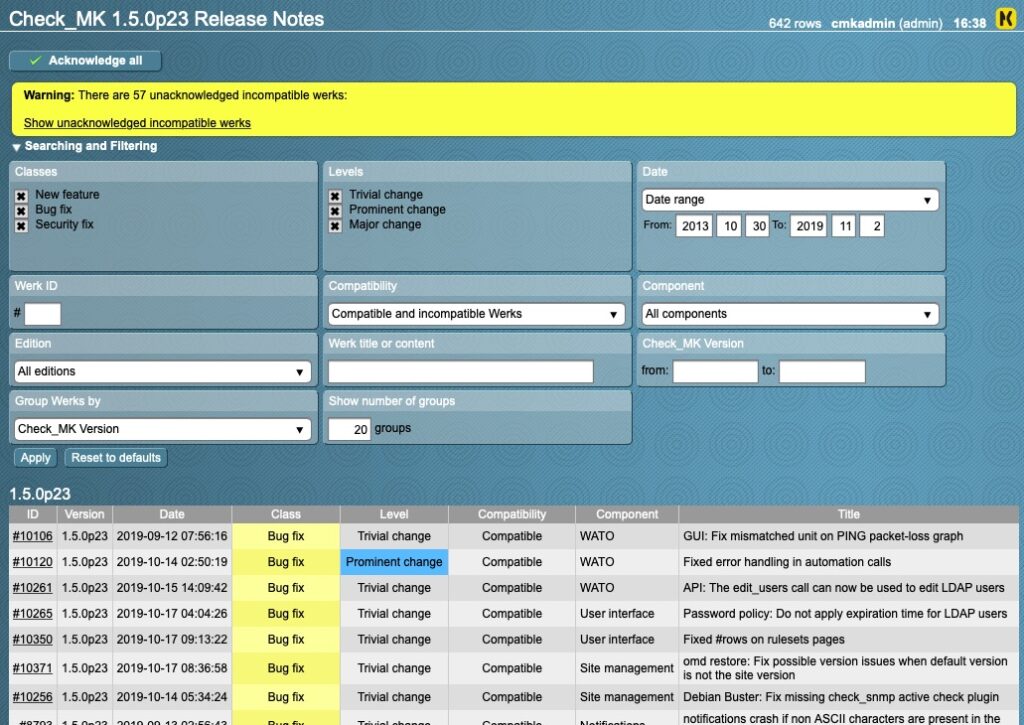Click the cmkadmin user name in header
This screenshot has height=725, width=1024.
[863, 24]
